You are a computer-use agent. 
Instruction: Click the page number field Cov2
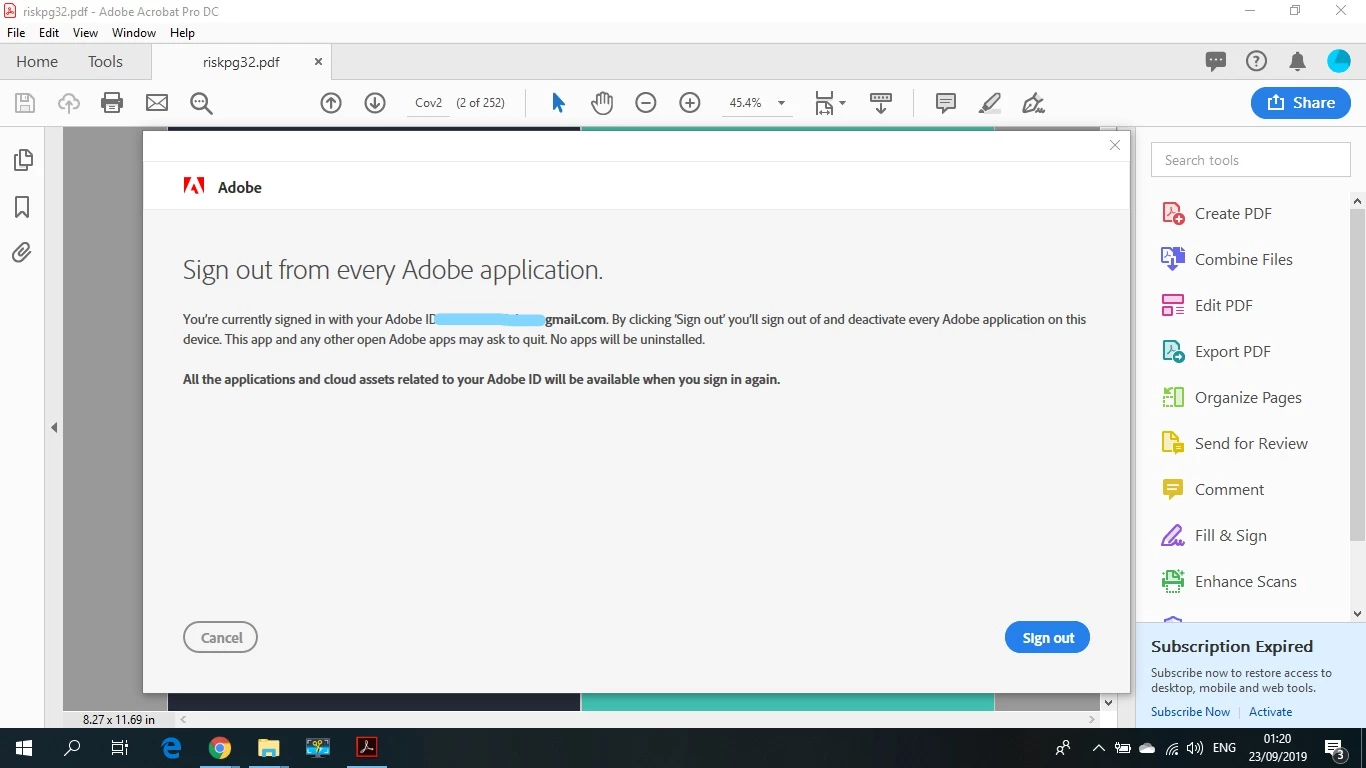click(428, 103)
